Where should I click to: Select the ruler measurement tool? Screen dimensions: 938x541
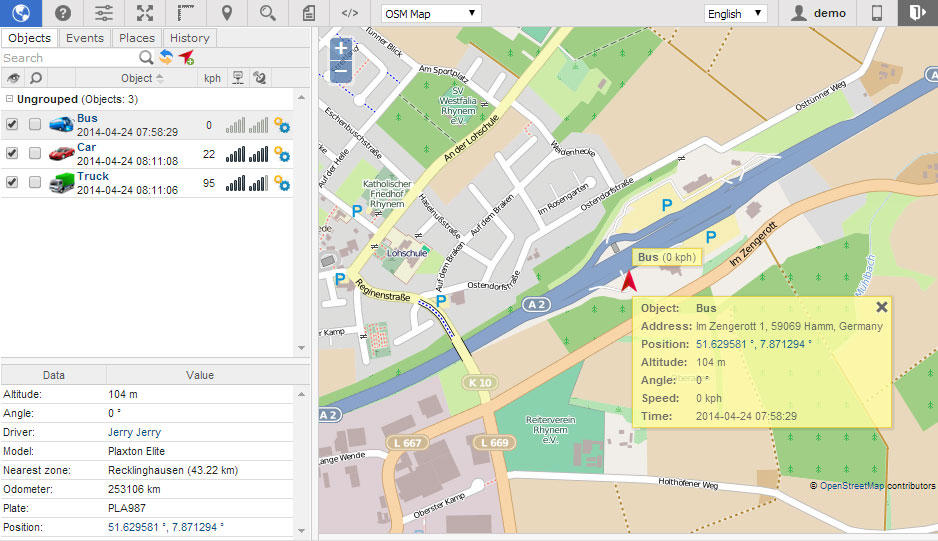[186, 13]
